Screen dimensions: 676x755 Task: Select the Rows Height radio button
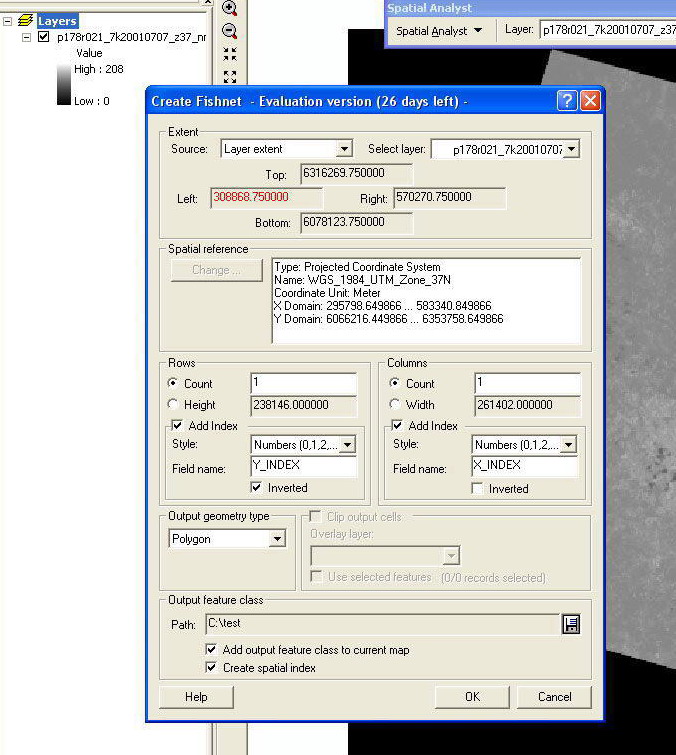173,404
